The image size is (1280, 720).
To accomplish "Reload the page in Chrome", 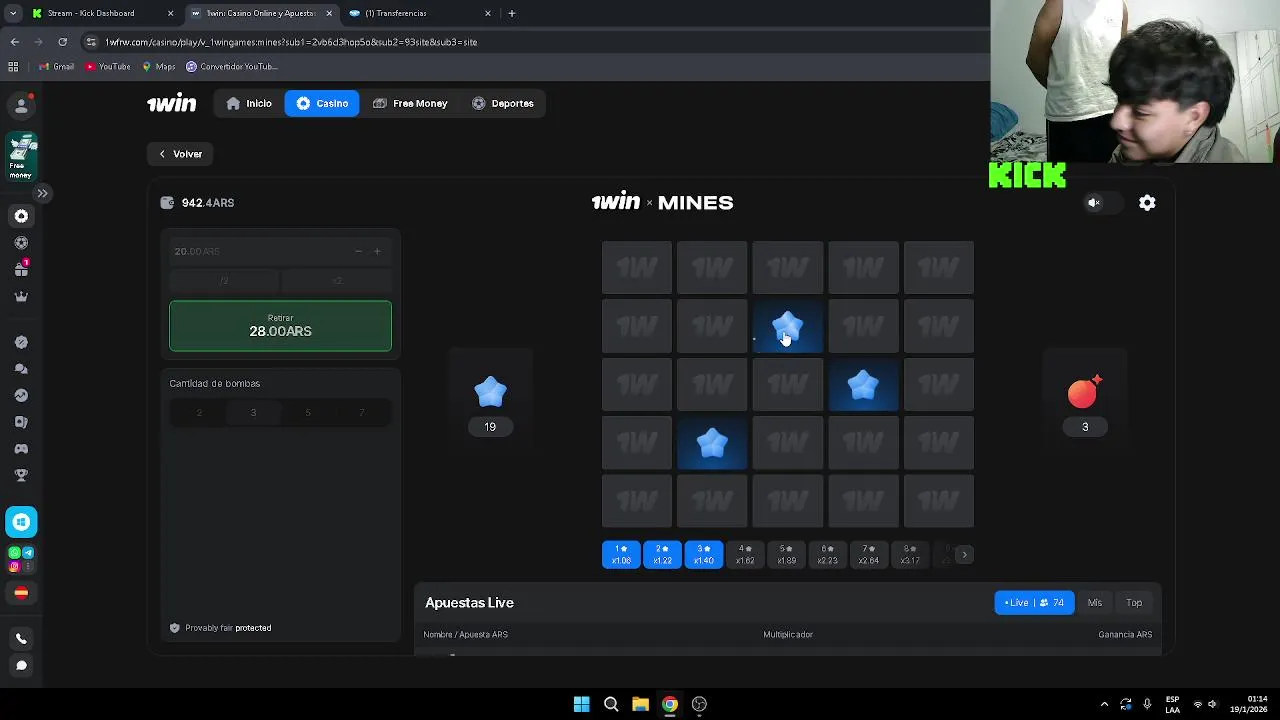I will click(x=62, y=42).
